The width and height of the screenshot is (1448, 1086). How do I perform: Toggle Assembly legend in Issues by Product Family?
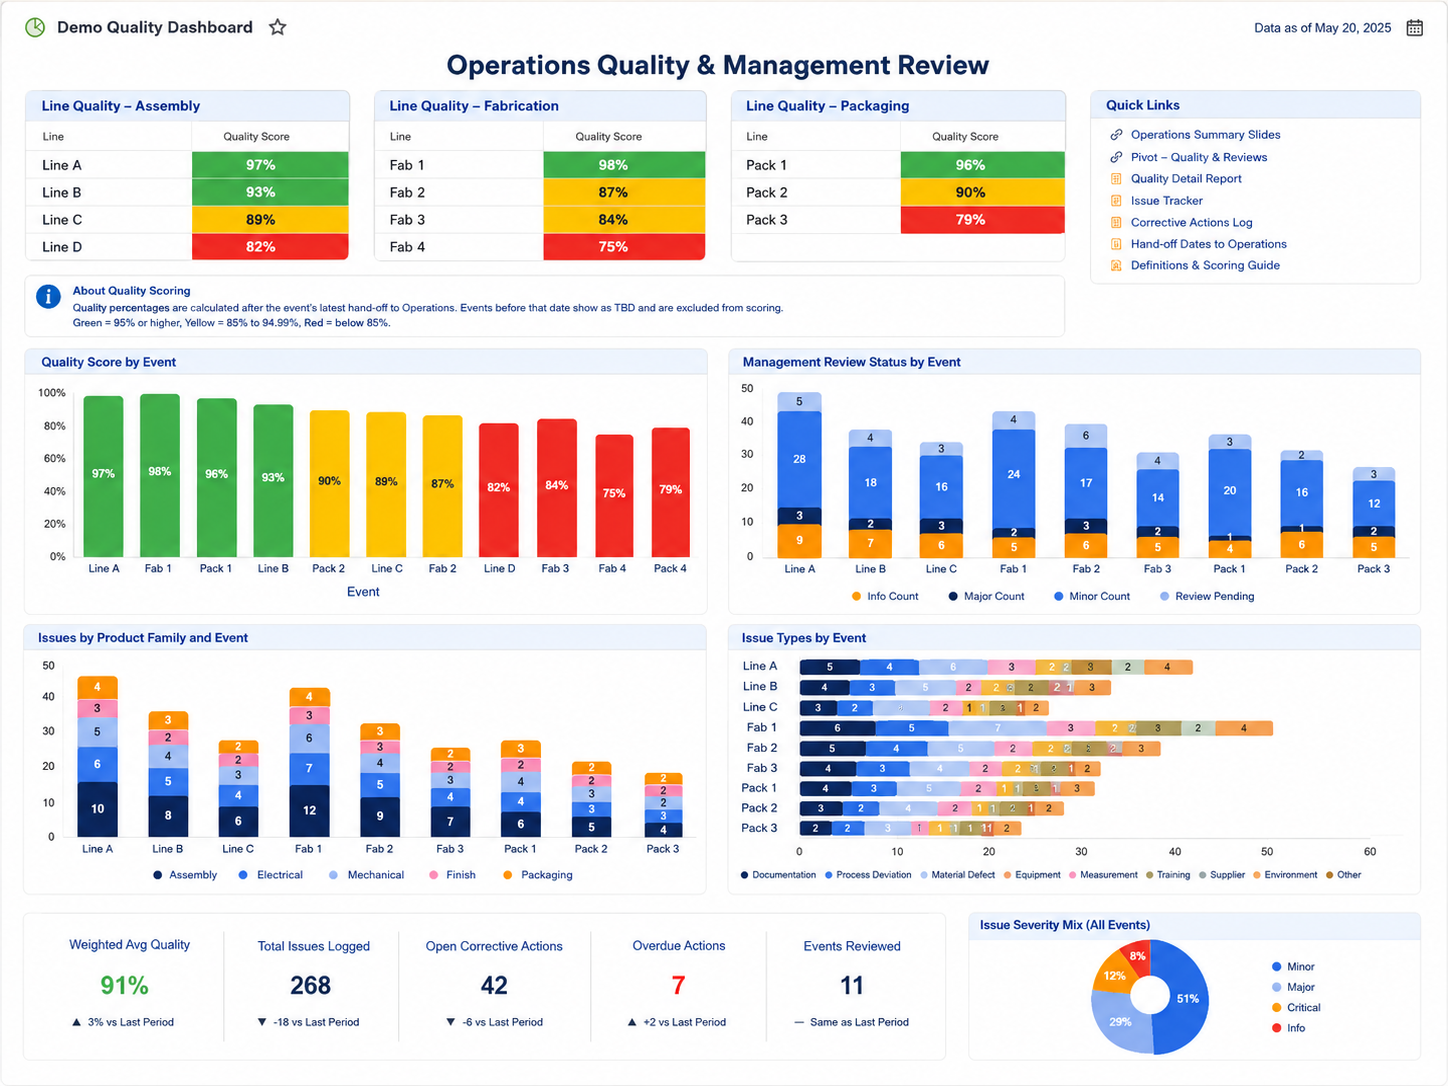pos(185,875)
